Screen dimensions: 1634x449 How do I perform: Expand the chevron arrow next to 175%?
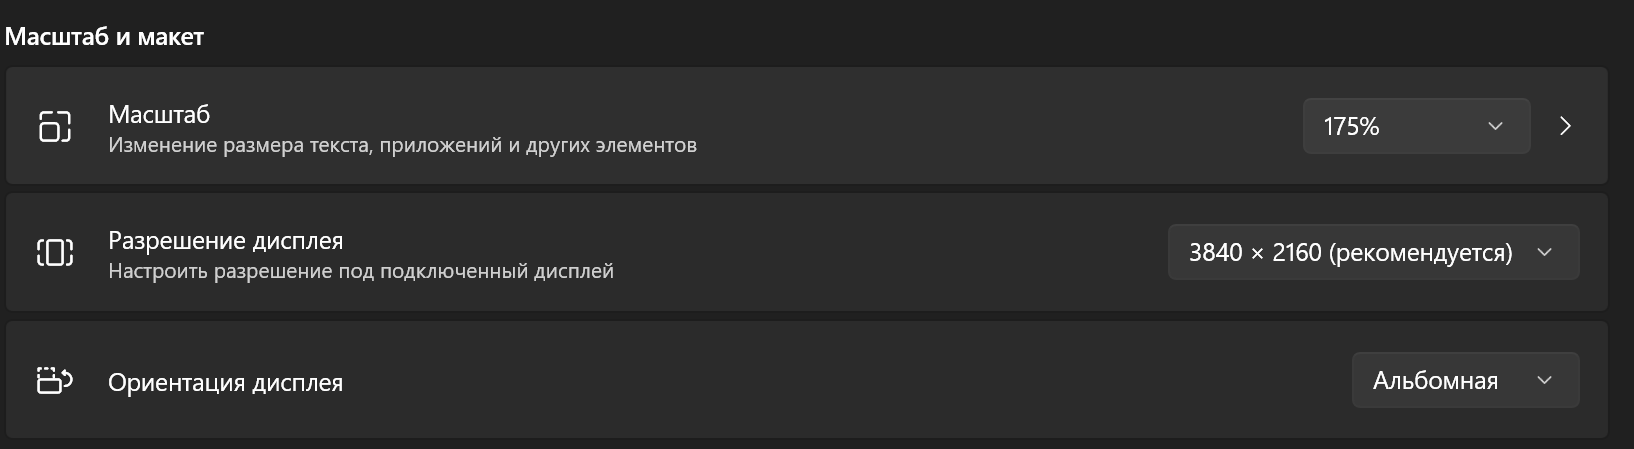(1566, 126)
